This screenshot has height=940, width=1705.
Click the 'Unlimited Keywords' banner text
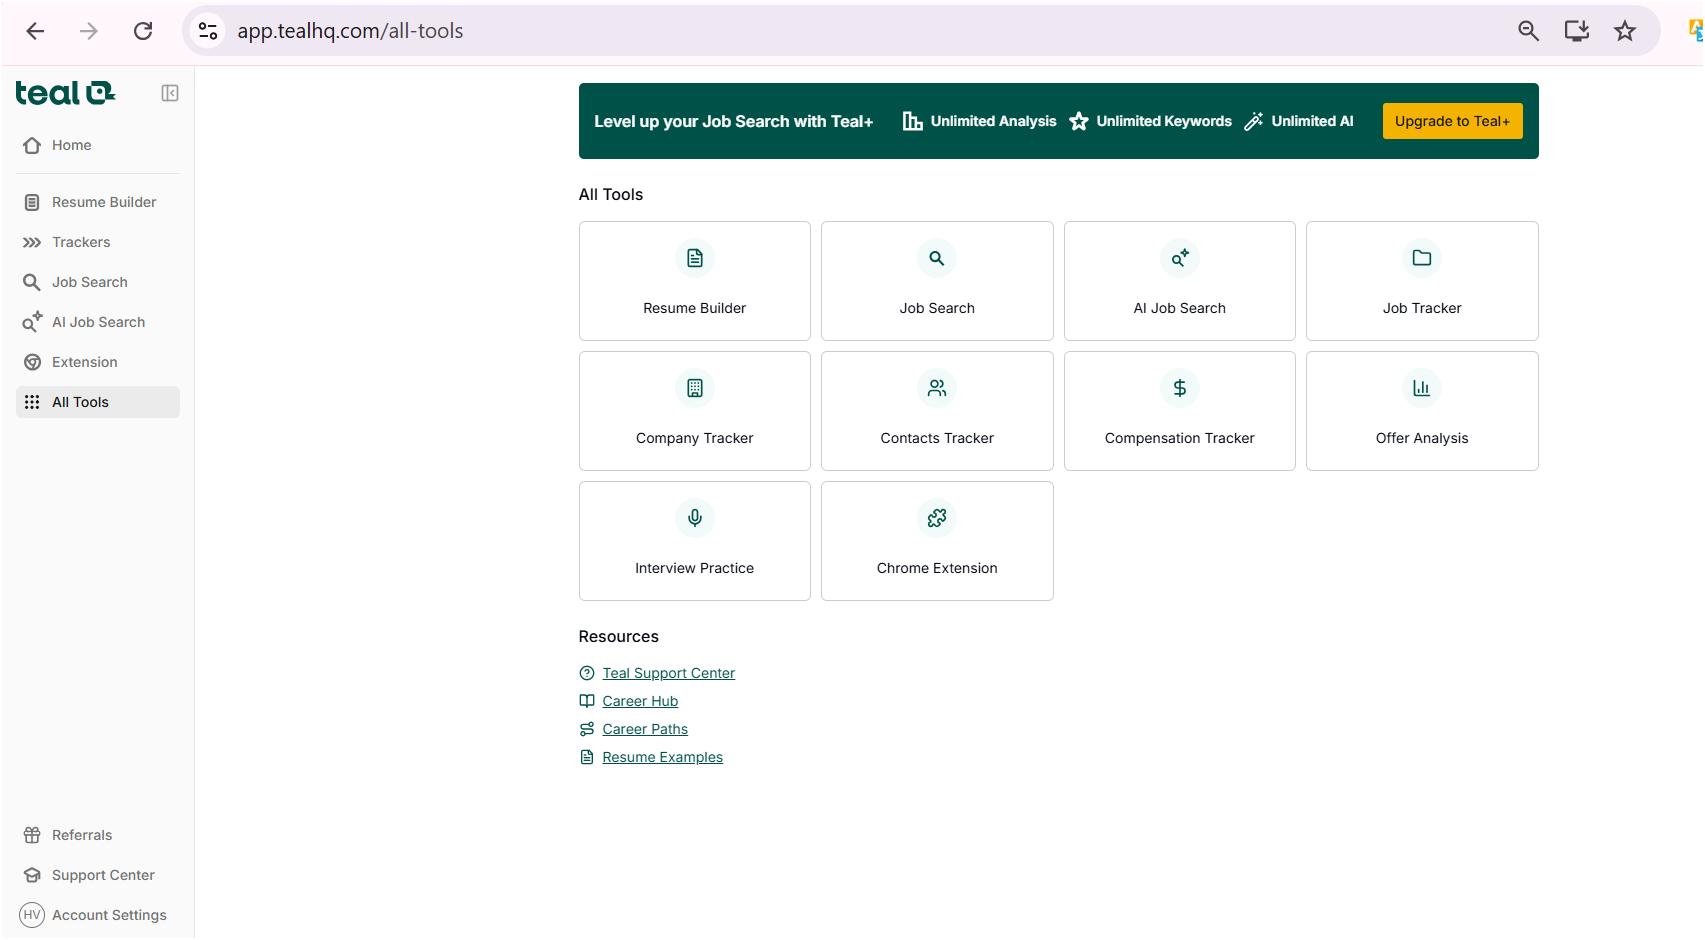point(1164,121)
